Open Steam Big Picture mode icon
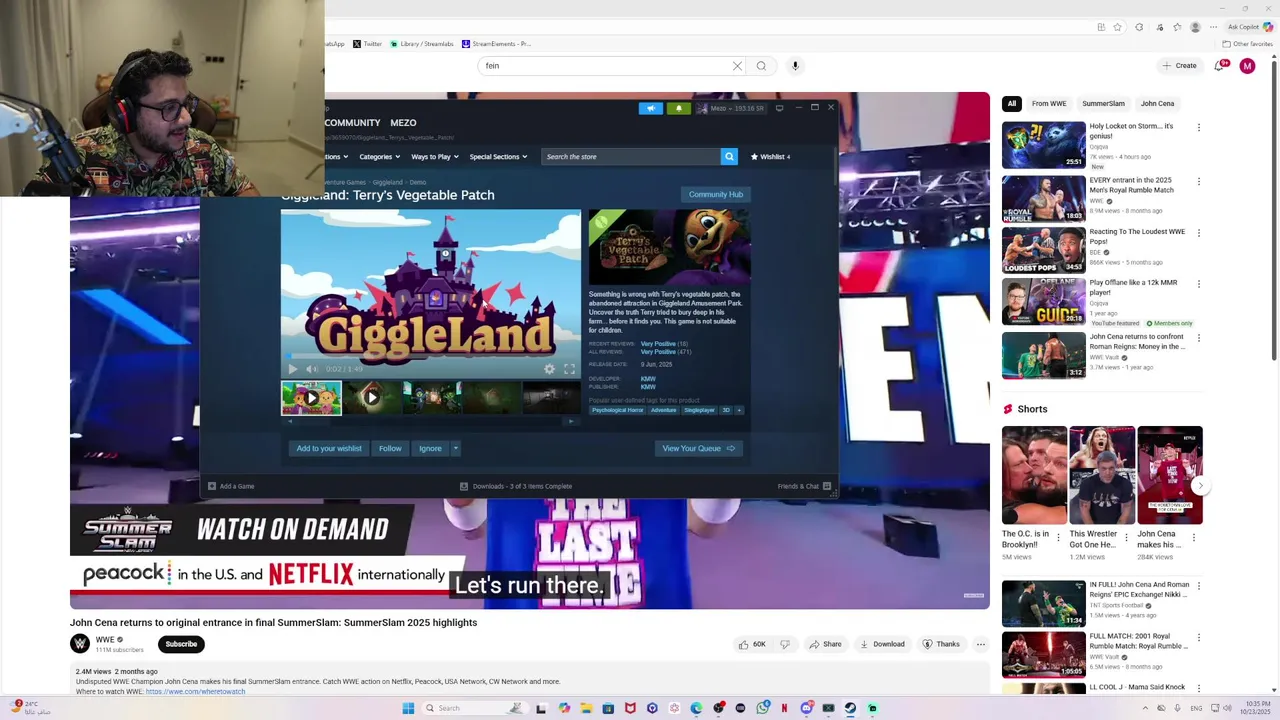Screen dimensions: 1280x720 tap(779, 108)
